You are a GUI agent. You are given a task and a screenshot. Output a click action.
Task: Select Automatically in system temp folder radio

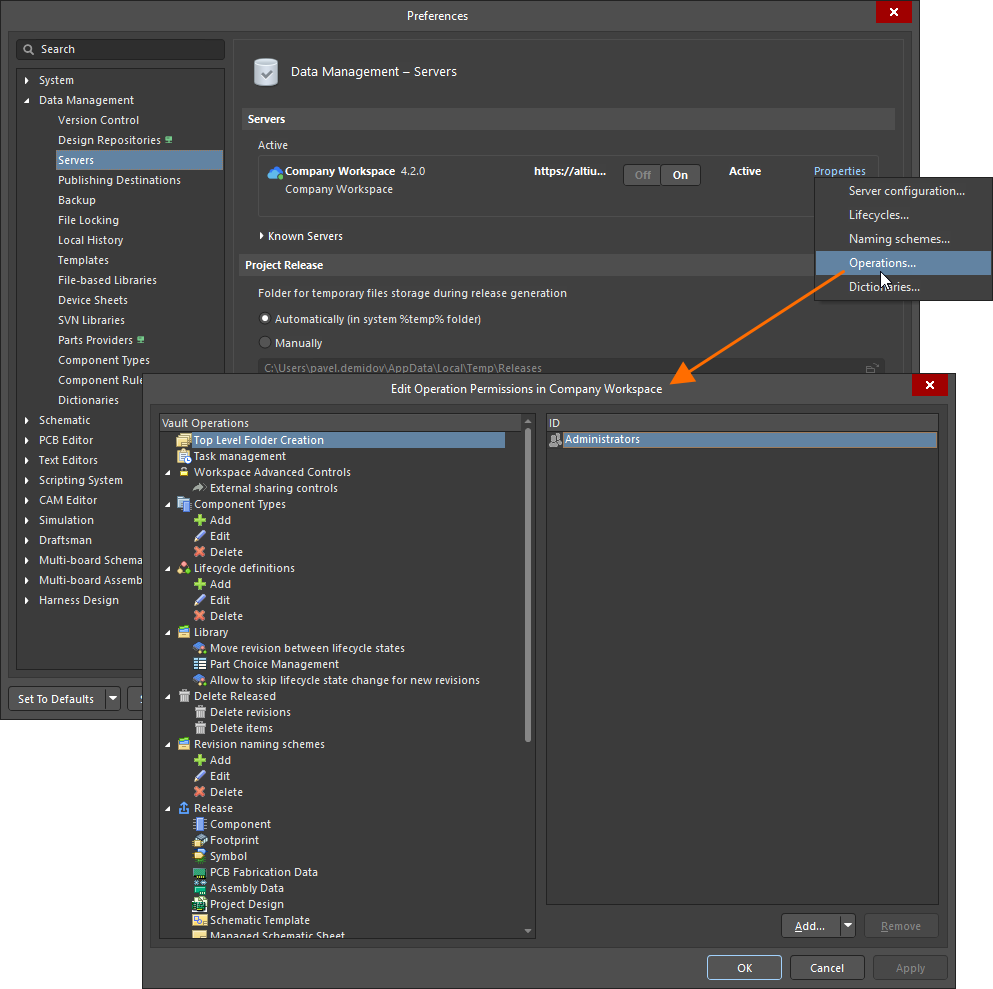click(x=265, y=318)
